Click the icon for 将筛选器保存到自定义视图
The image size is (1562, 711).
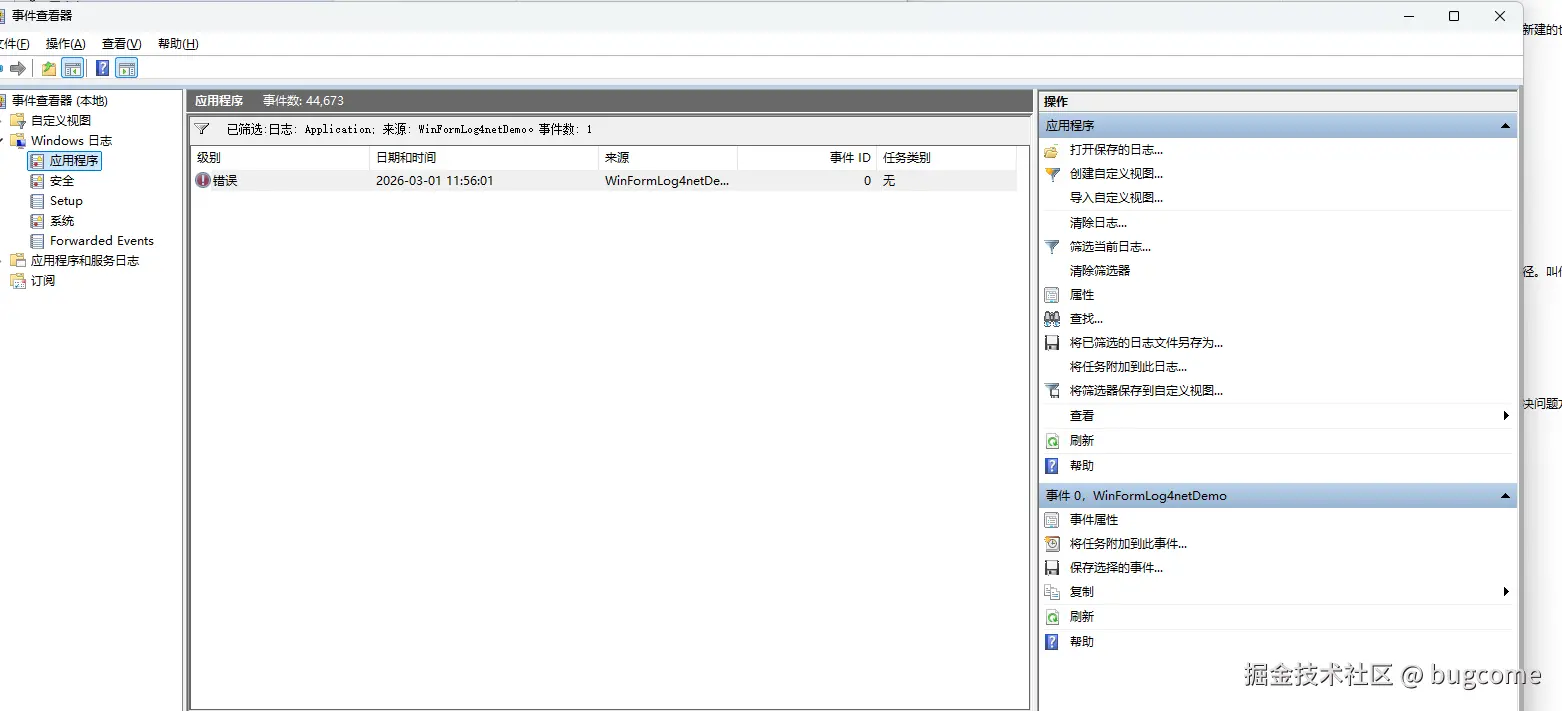1051,391
